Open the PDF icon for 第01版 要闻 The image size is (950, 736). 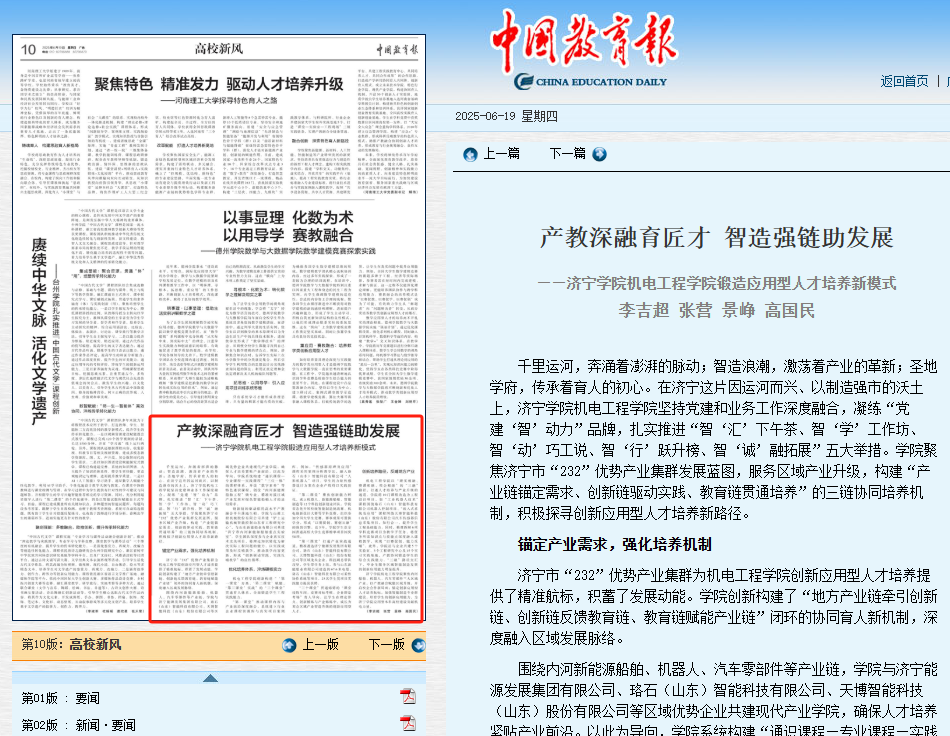pyautogui.click(x=408, y=696)
